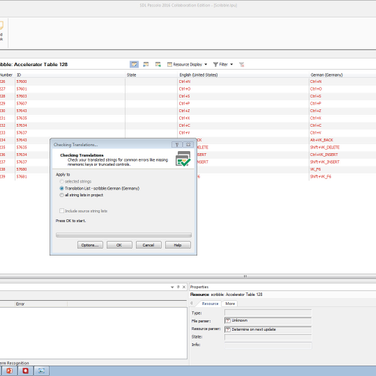This screenshot has width=376, height=376.
Task: Open Resource parser combo 'Determine on next update'
Action: click(268, 329)
